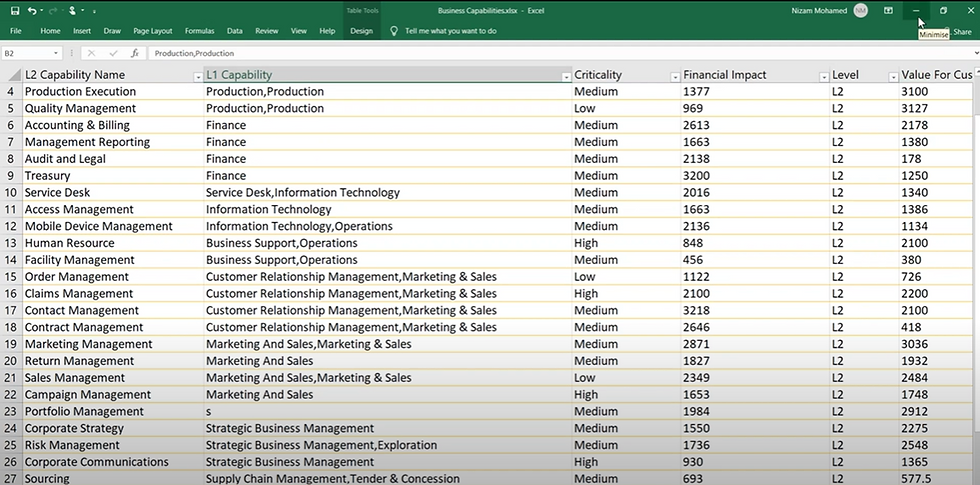Click the Insert Function fx icon
980x485 pixels.
(x=134, y=54)
